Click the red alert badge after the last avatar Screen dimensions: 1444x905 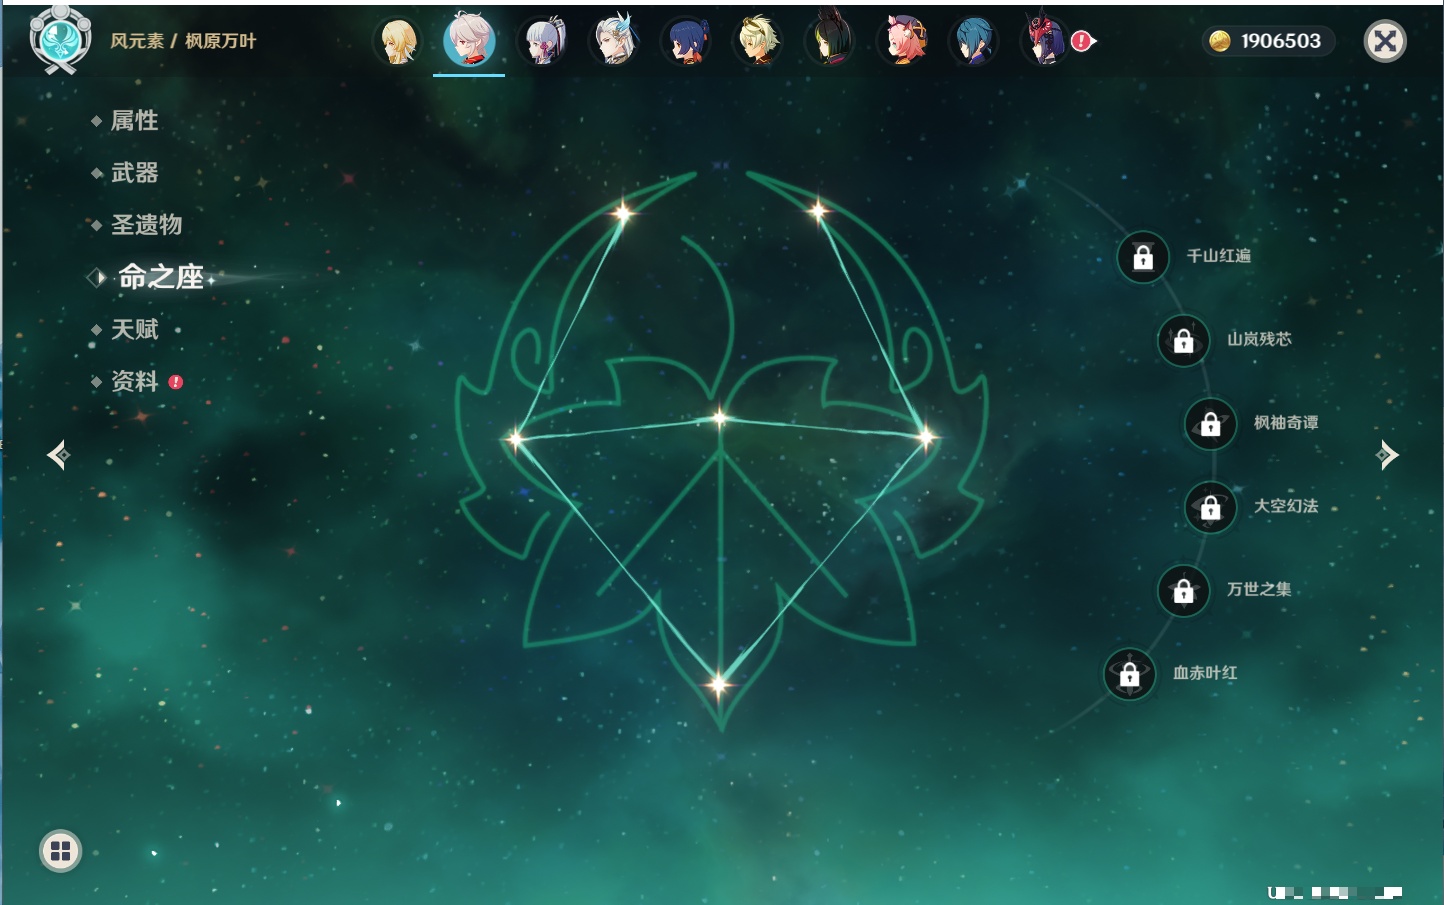[1081, 41]
